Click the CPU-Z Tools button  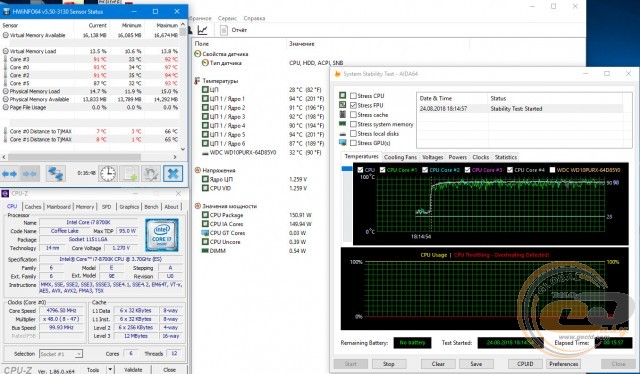click(93, 370)
